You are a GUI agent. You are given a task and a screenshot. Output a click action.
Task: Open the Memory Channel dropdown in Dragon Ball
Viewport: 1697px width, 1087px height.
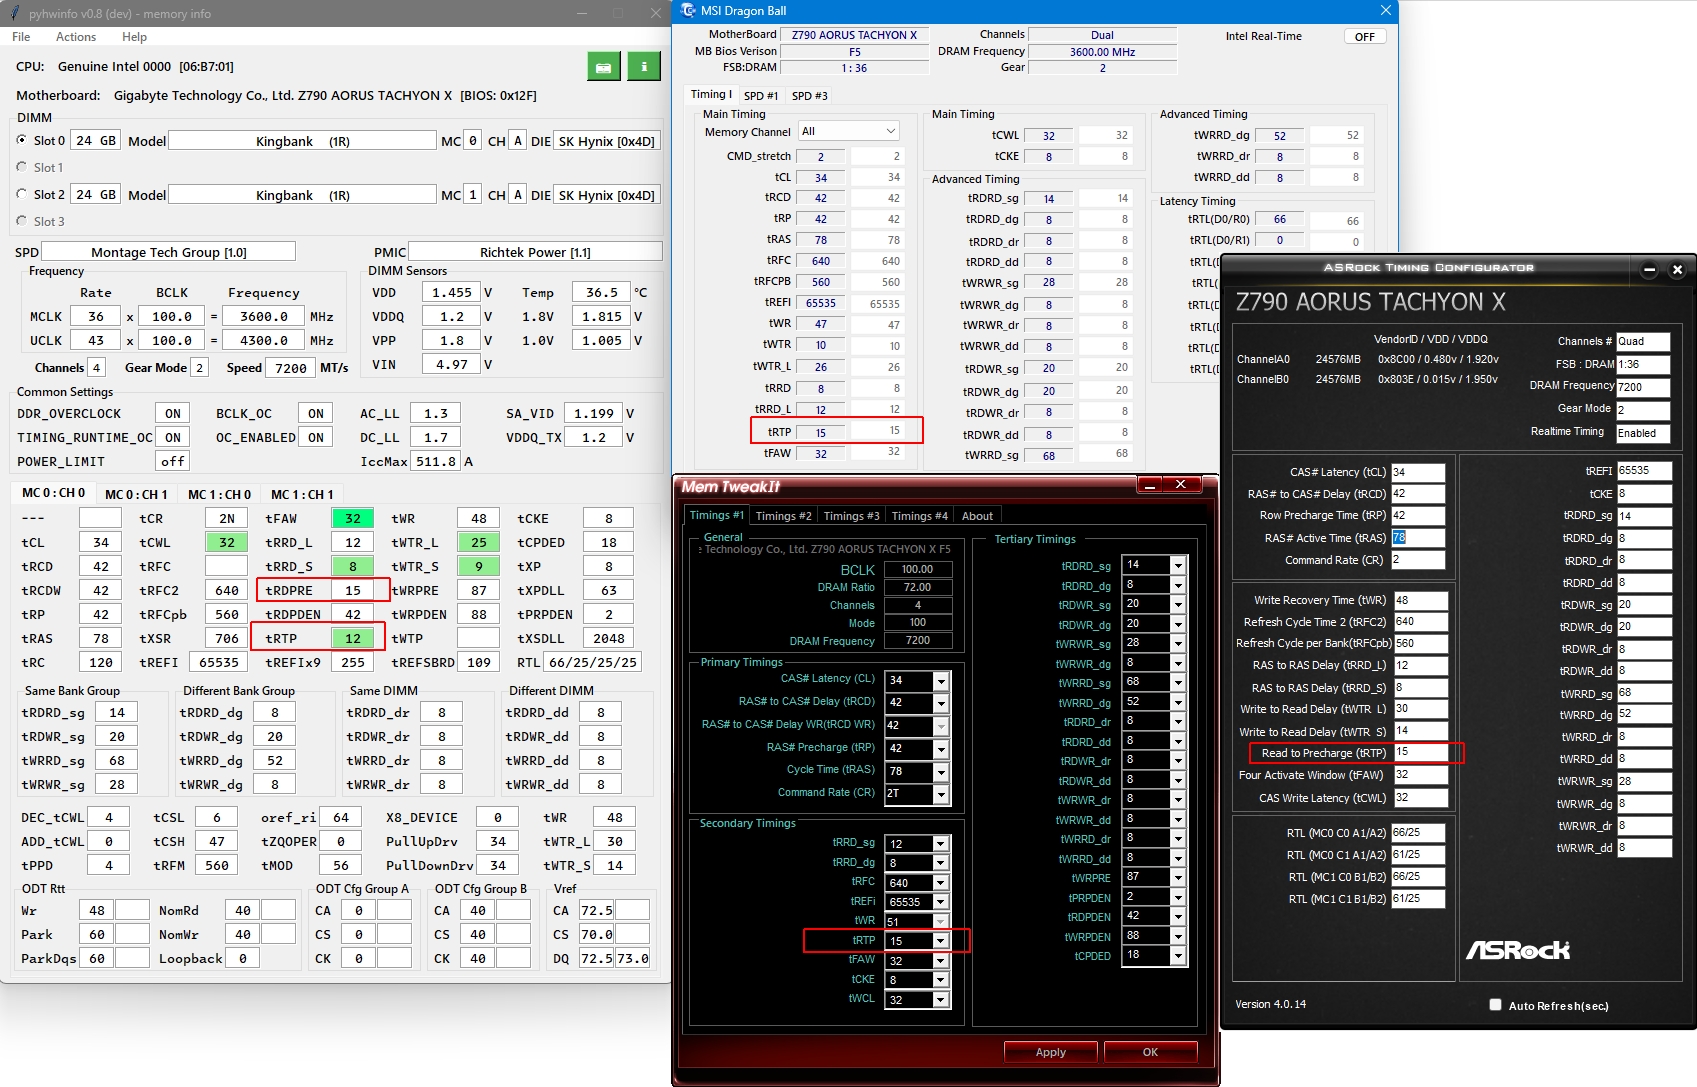[848, 131]
